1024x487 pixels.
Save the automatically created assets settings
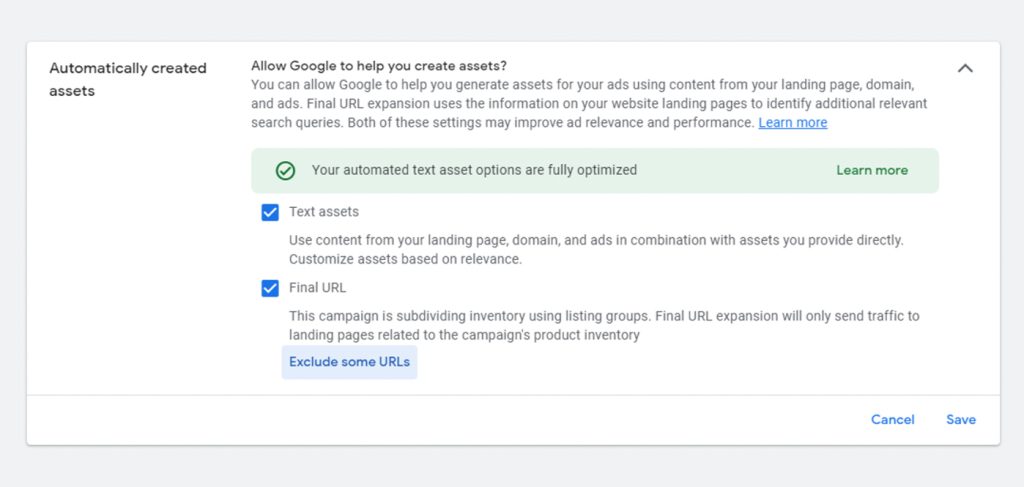tap(961, 420)
